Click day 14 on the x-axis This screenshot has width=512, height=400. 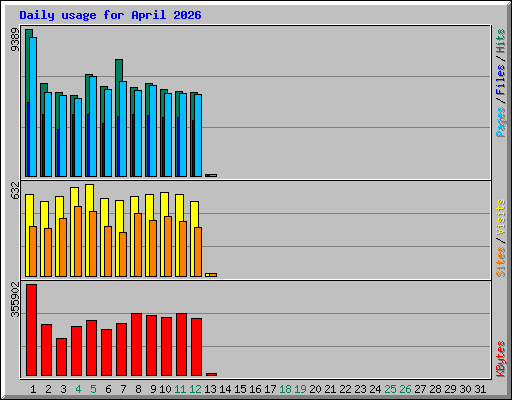point(225,389)
